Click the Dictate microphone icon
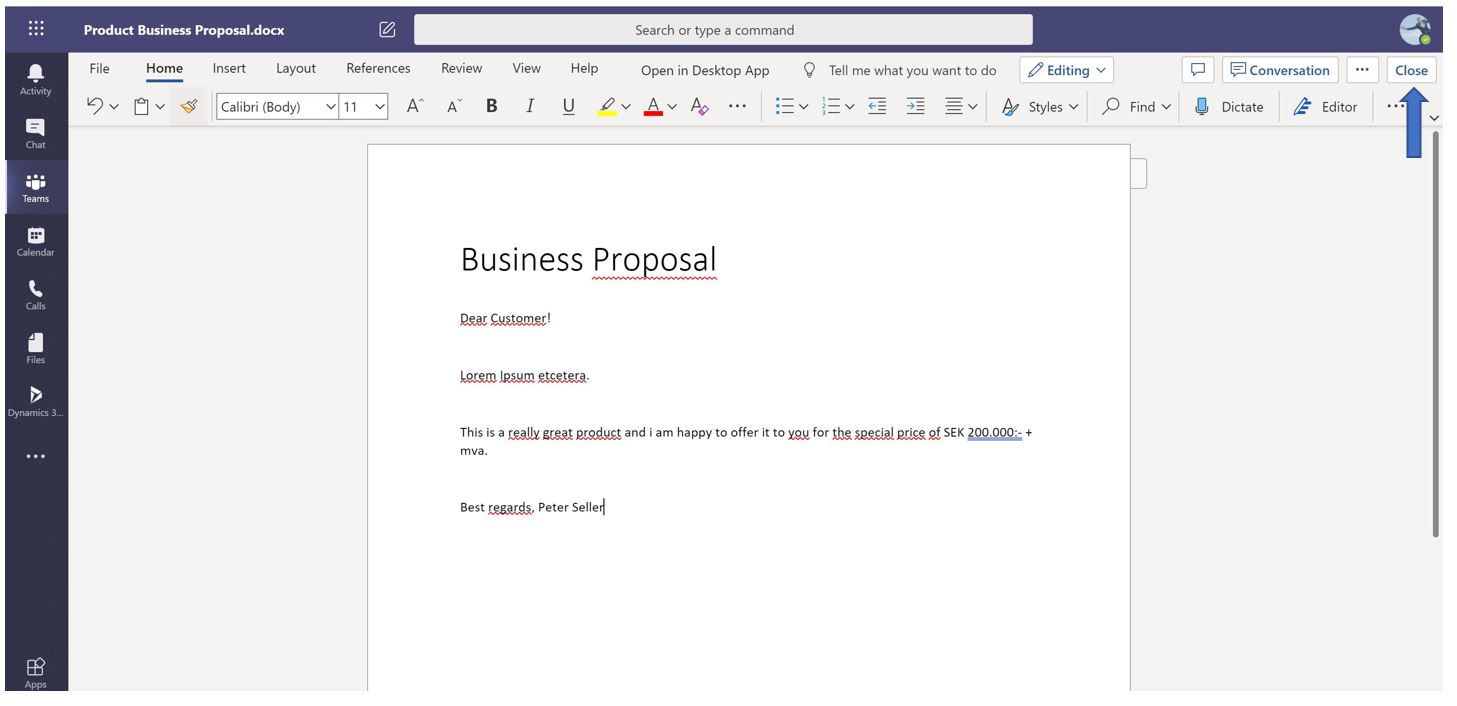 pos(1202,106)
